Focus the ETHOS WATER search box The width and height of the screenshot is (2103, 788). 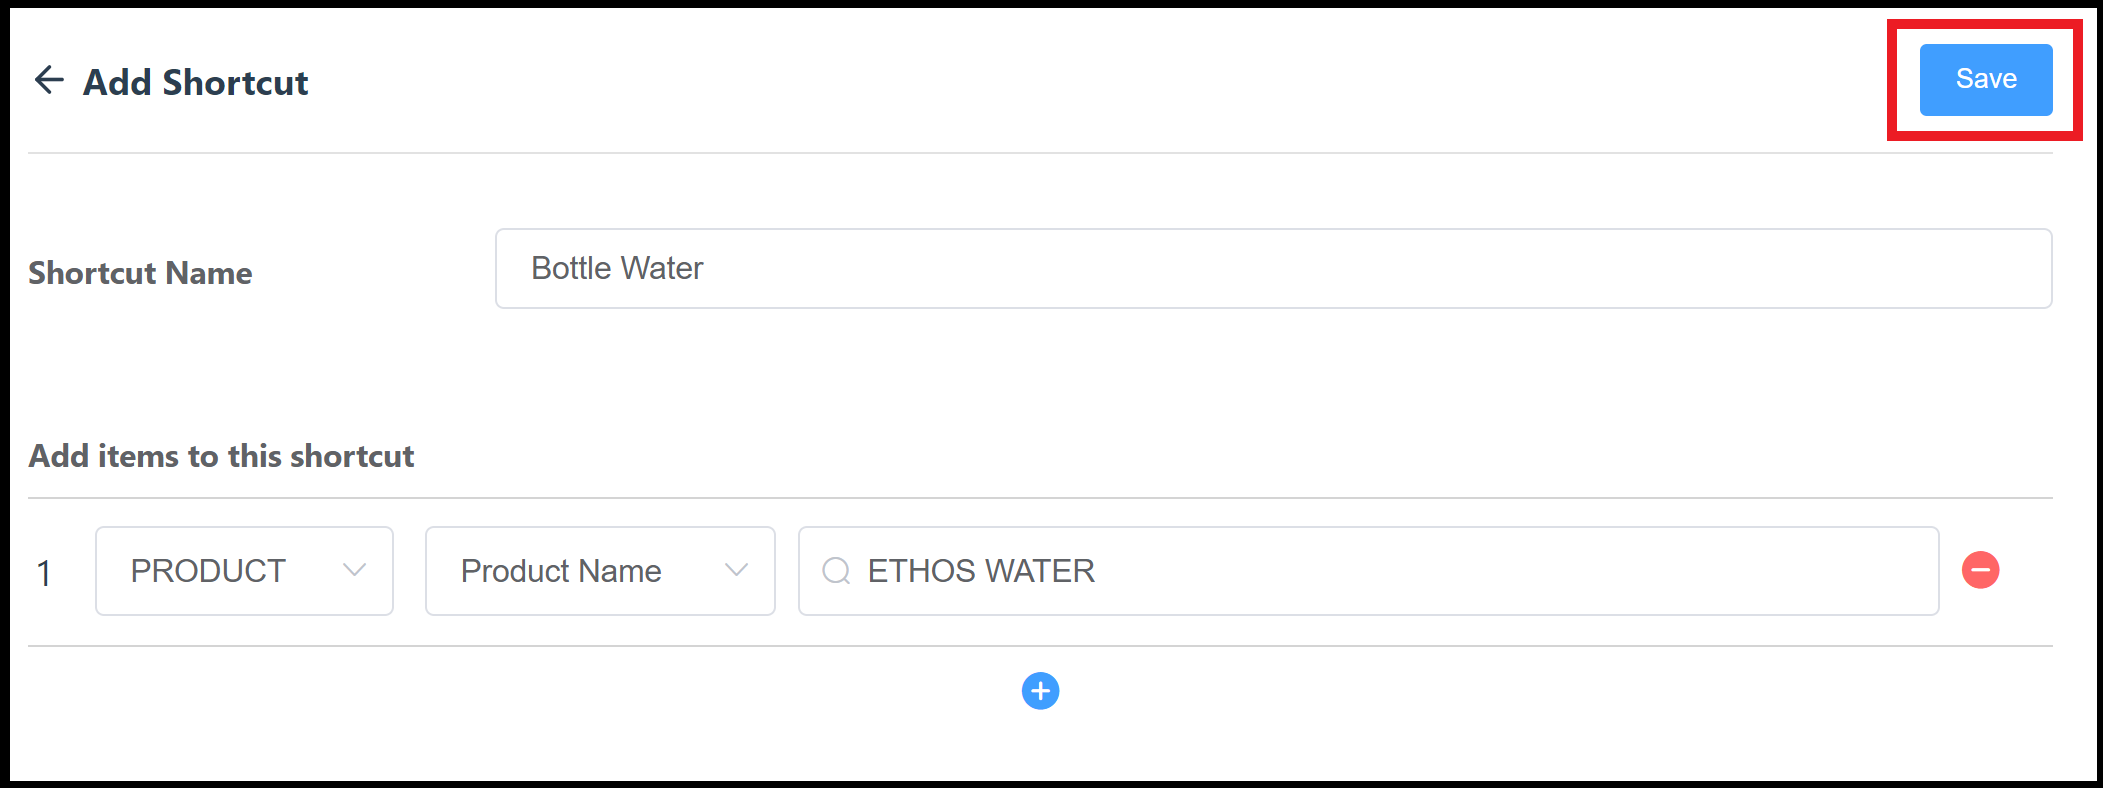click(x=1367, y=570)
